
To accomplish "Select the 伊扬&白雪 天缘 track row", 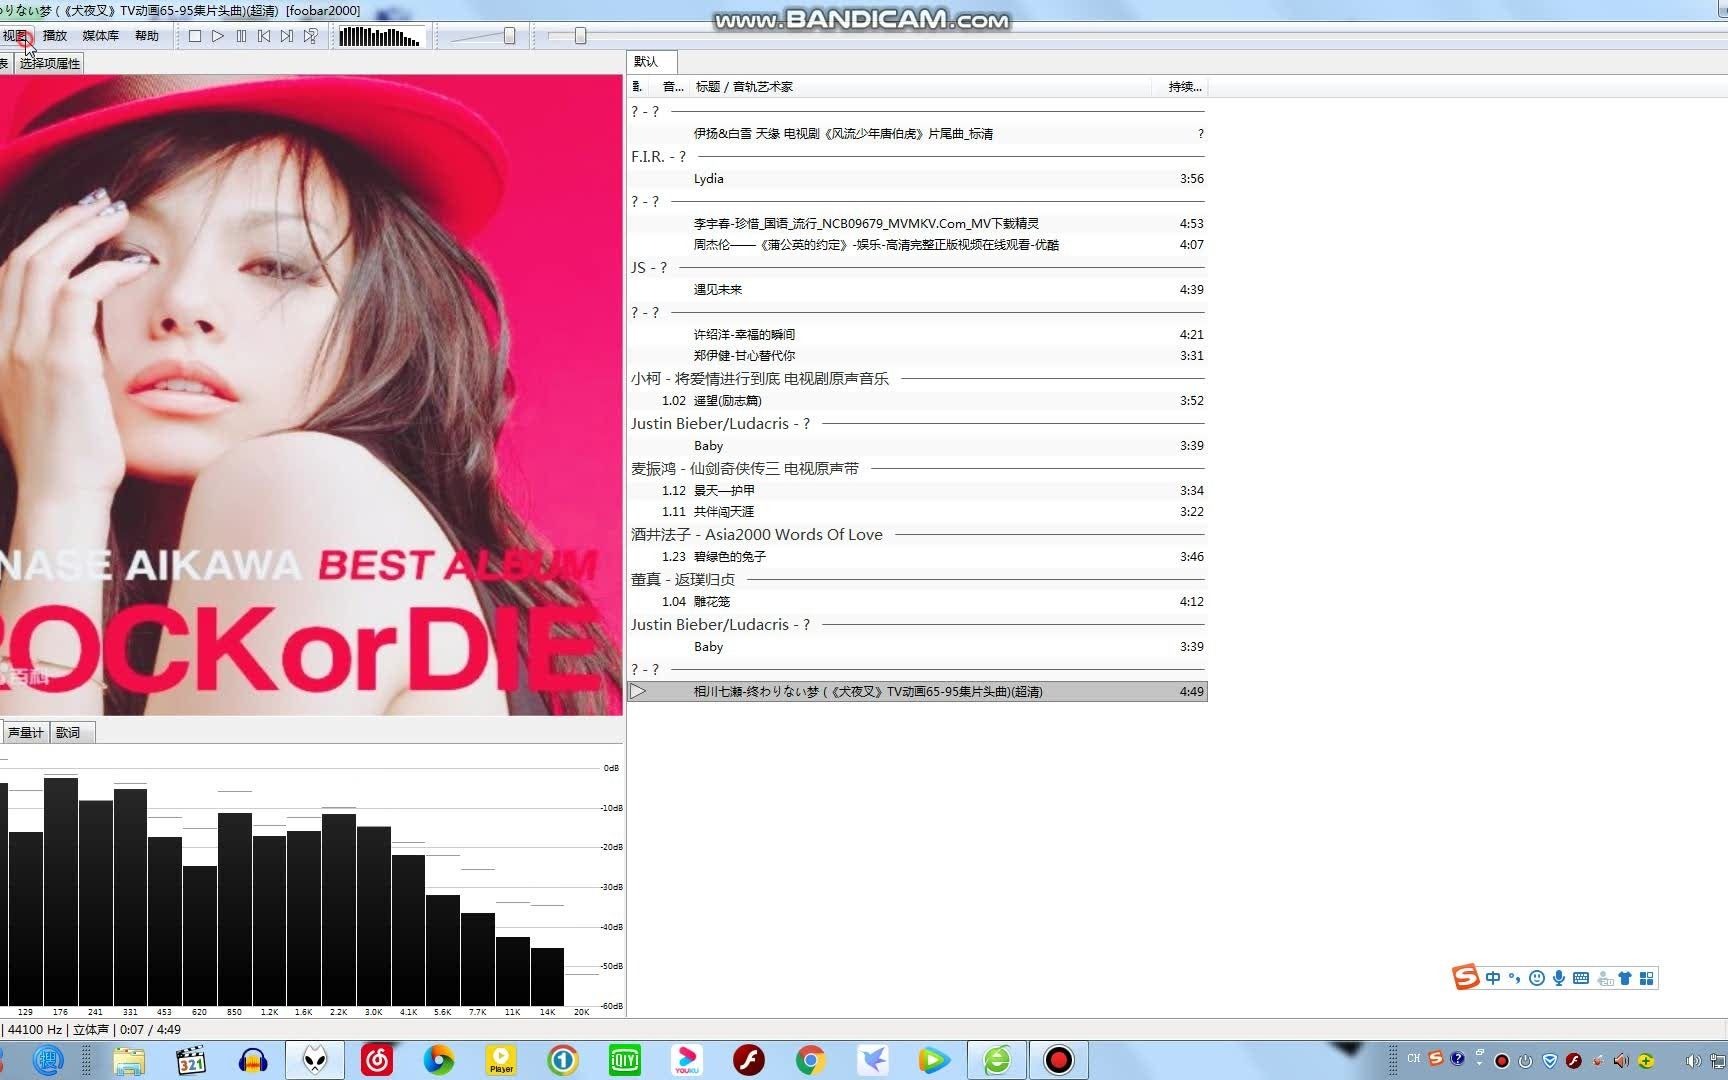I will pyautogui.click(x=917, y=134).
